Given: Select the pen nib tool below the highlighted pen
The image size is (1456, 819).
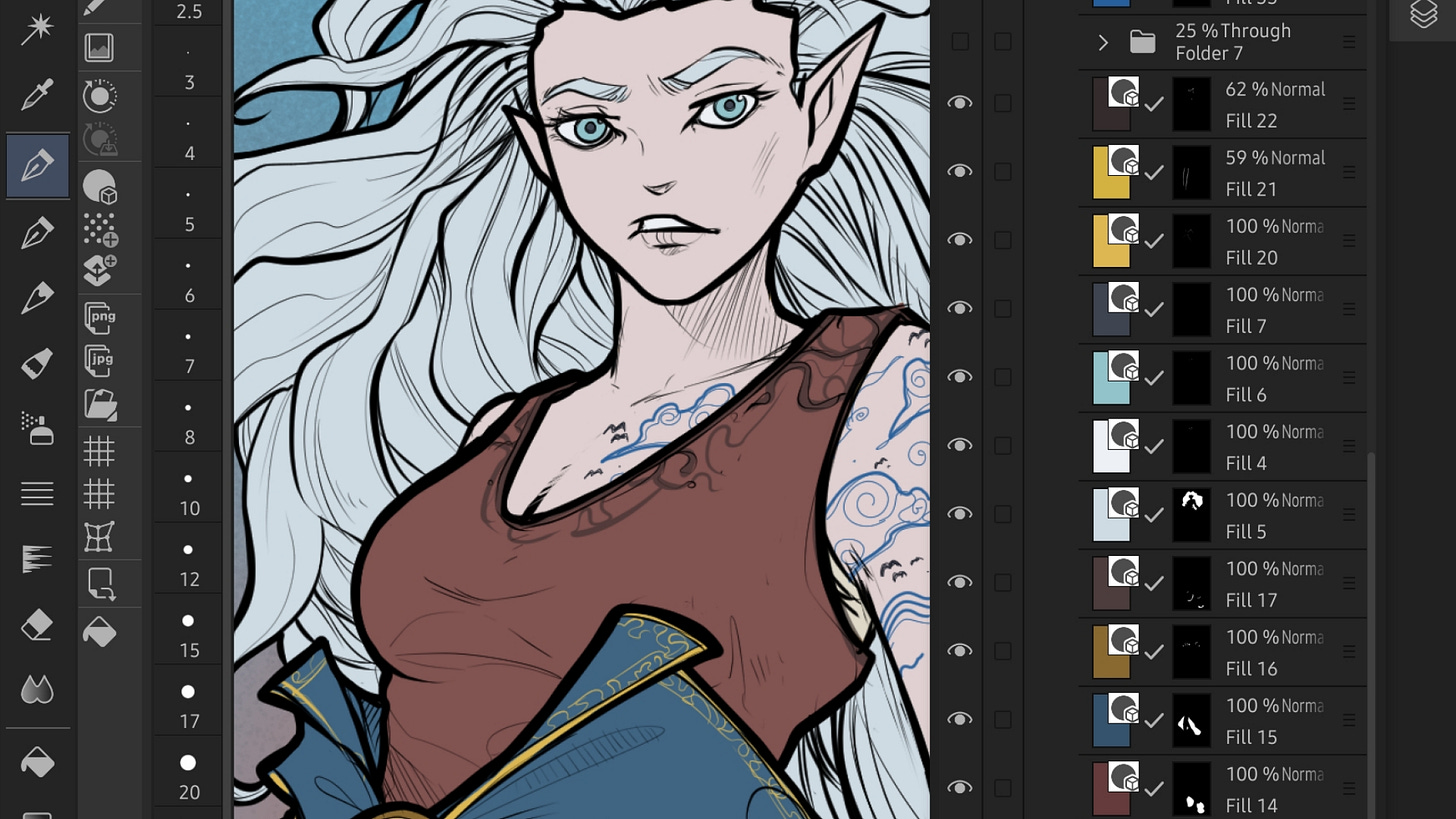Looking at the screenshot, I should [x=37, y=234].
